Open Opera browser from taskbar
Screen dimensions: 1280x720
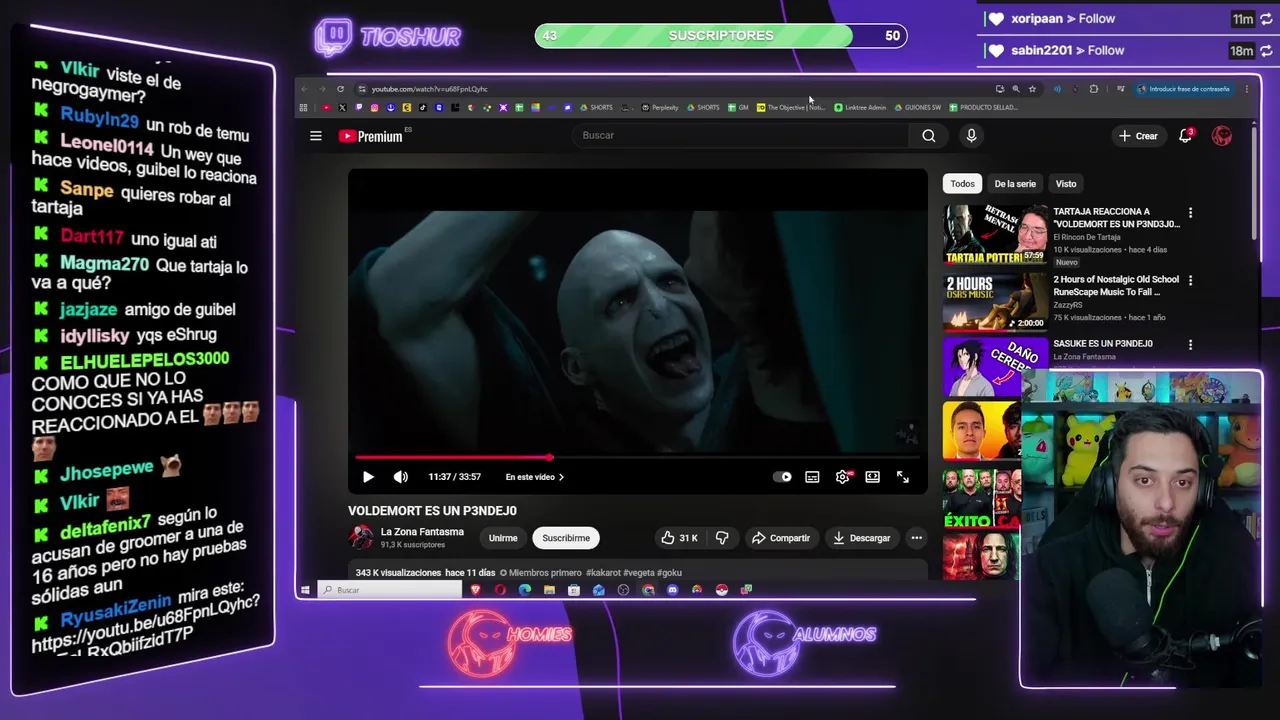(500, 590)
